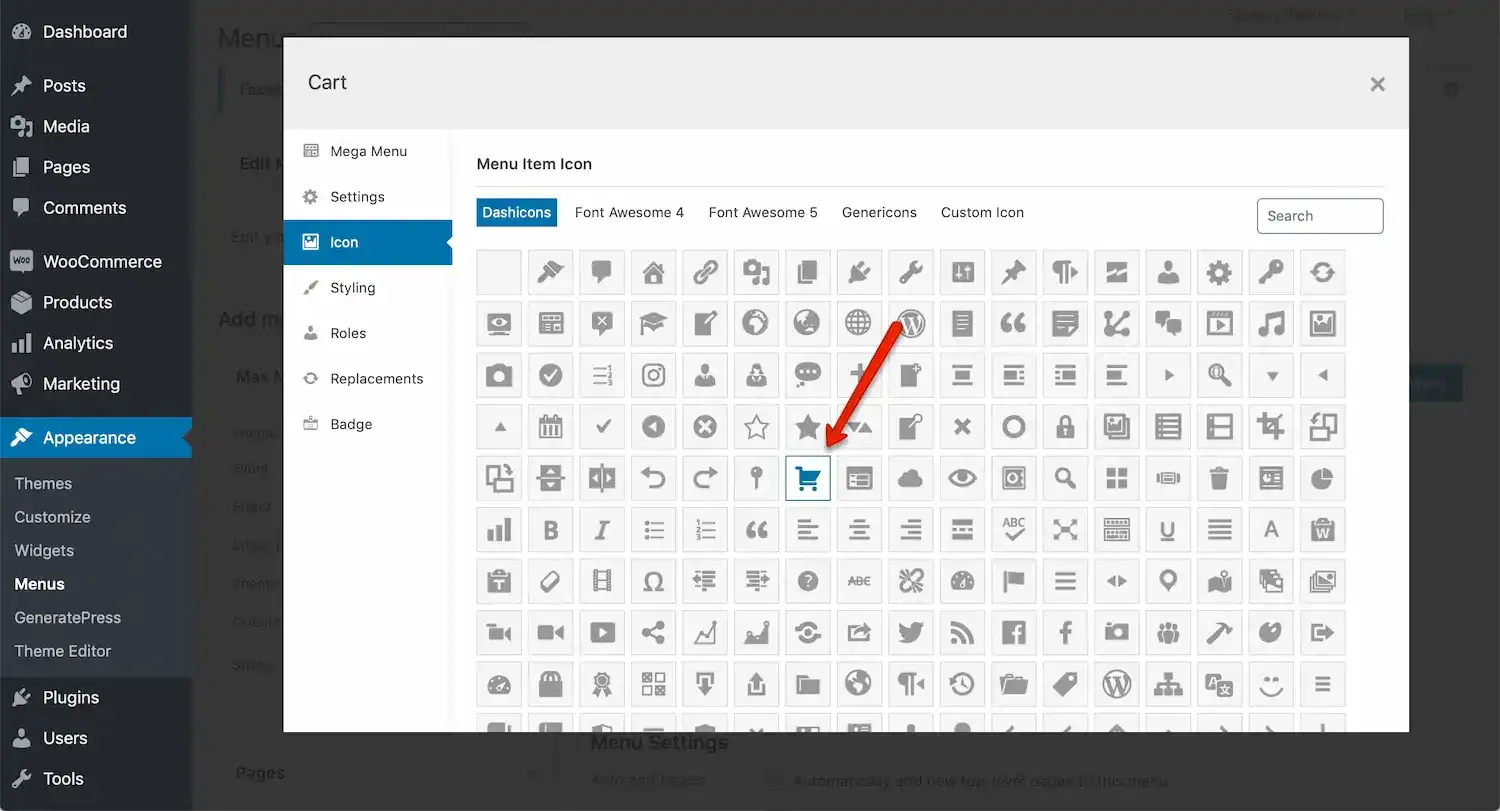This screenshot has width=1500, height=811.
Task: Select the camera Dashicon
Action: [x=499, y=375]
